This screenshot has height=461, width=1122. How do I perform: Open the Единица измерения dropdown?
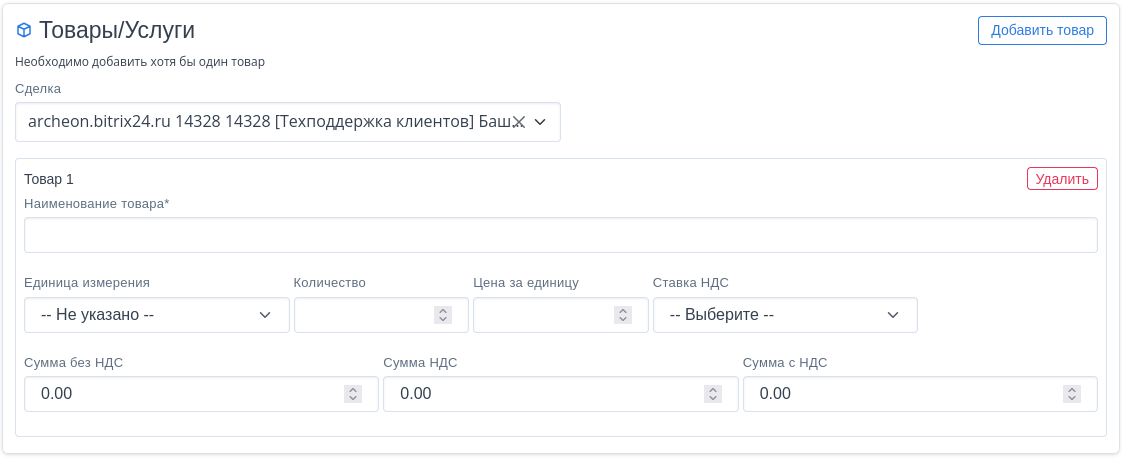[x=156, y=315]
